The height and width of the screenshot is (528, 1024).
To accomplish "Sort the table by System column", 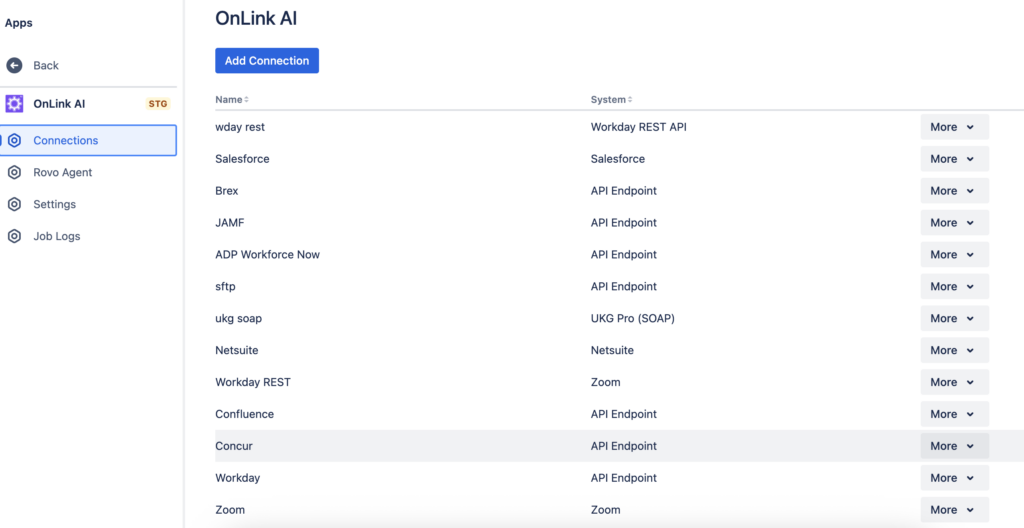I will (x=612, y=100).
